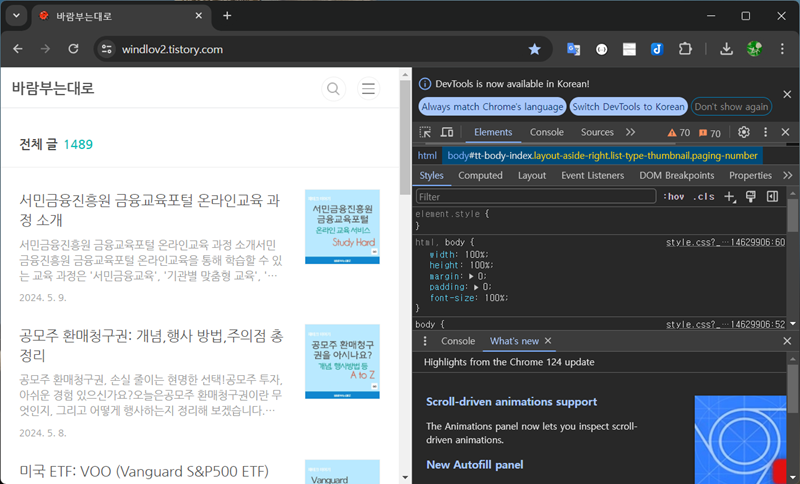Image resolution: width=800 pixels, height=484 pixels.
Task: Show warnings count 70 triangle
Action: coord(679,133)
